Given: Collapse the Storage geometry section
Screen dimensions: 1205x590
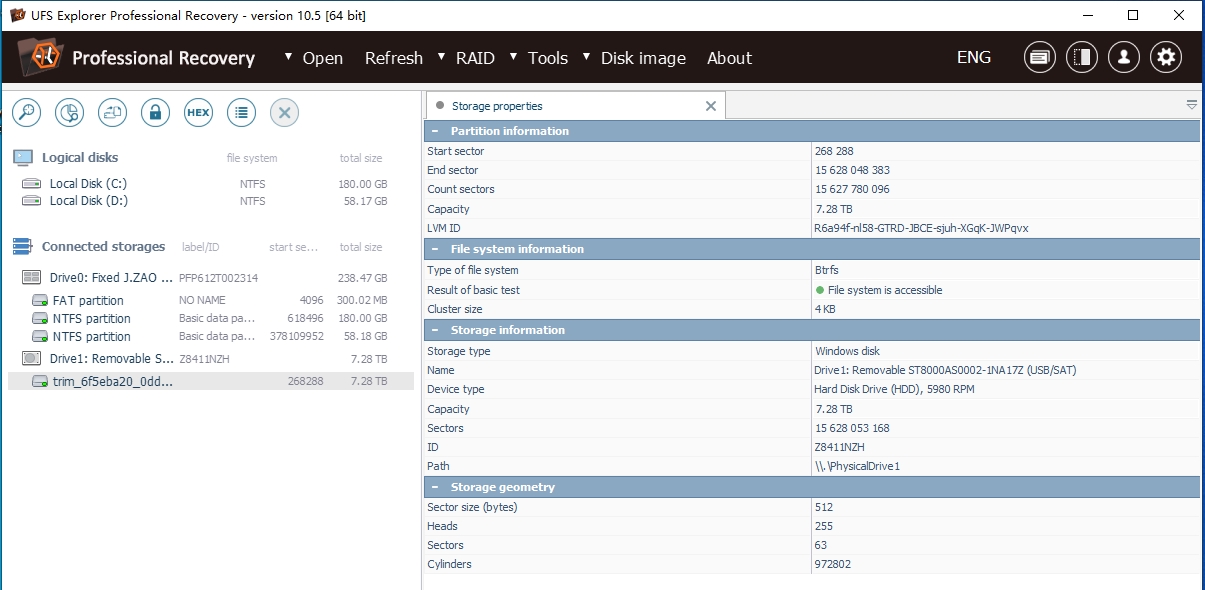Looking at the screenshot, I should [435, 487].
